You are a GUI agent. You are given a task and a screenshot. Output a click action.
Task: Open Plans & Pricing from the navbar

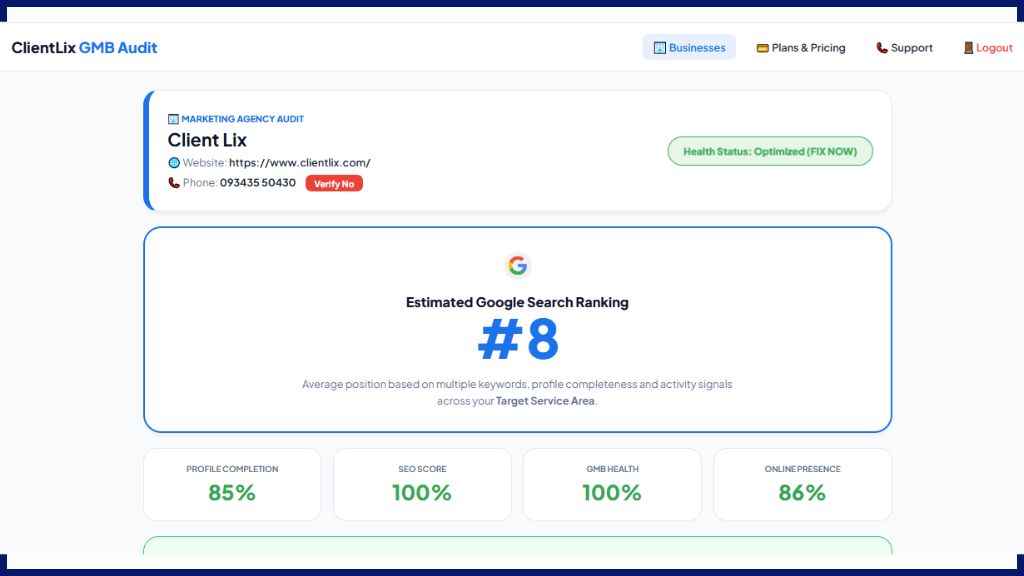(x=805, y=47)
